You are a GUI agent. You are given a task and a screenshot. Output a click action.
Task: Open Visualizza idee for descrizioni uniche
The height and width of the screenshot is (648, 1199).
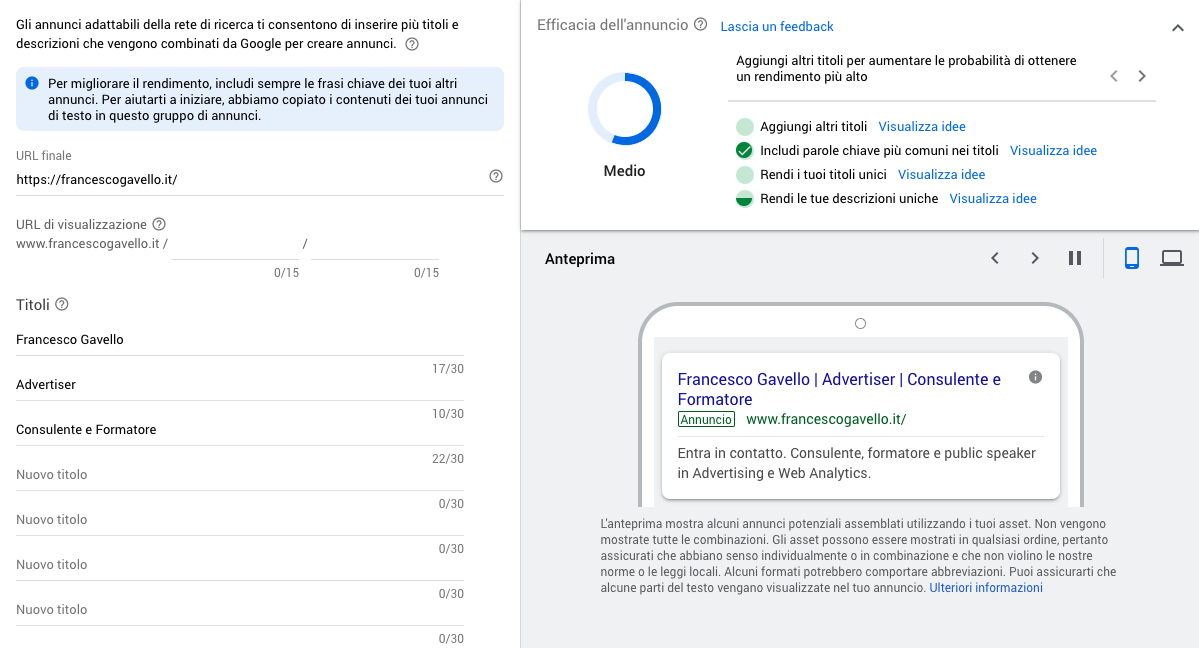click(993, 199)
